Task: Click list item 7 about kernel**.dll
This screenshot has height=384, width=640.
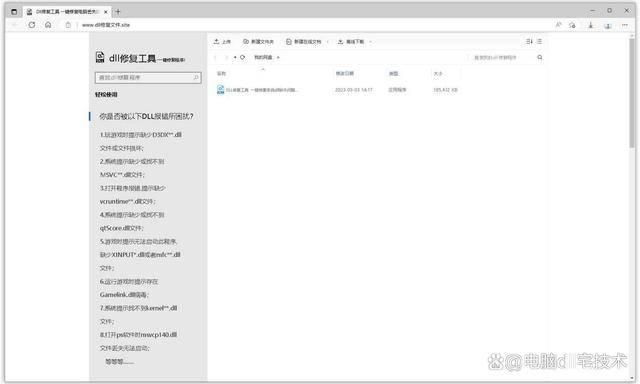Action: click(x=138, y=315)
